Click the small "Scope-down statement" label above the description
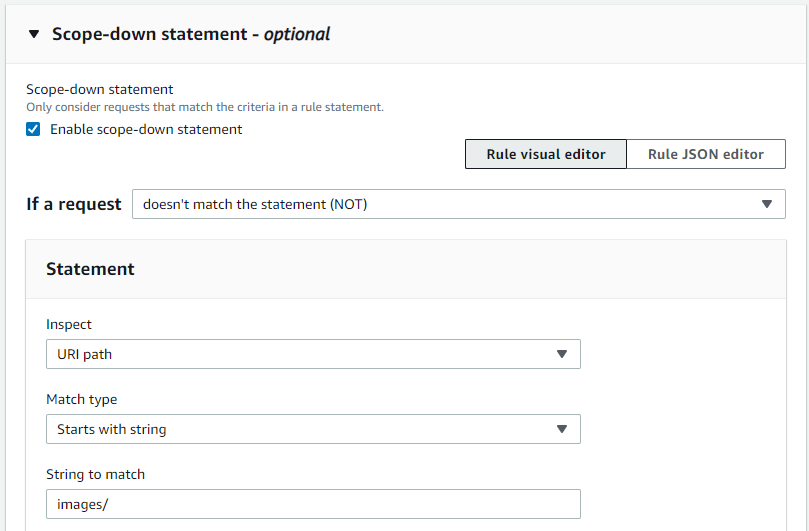The height and width of the screenshot is (531, 809). click(x=100, y=89)
